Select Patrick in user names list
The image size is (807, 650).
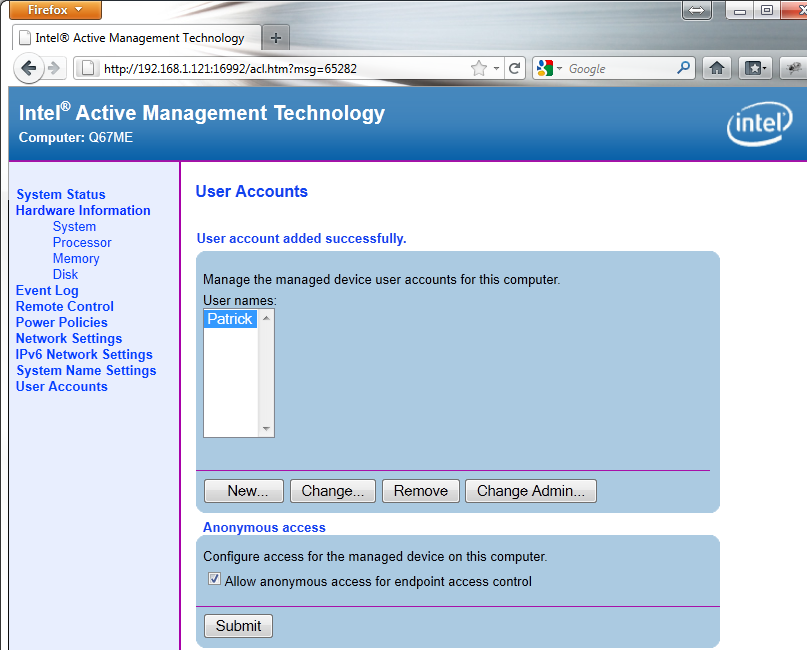pyautogui.click(x=230, y=319)
